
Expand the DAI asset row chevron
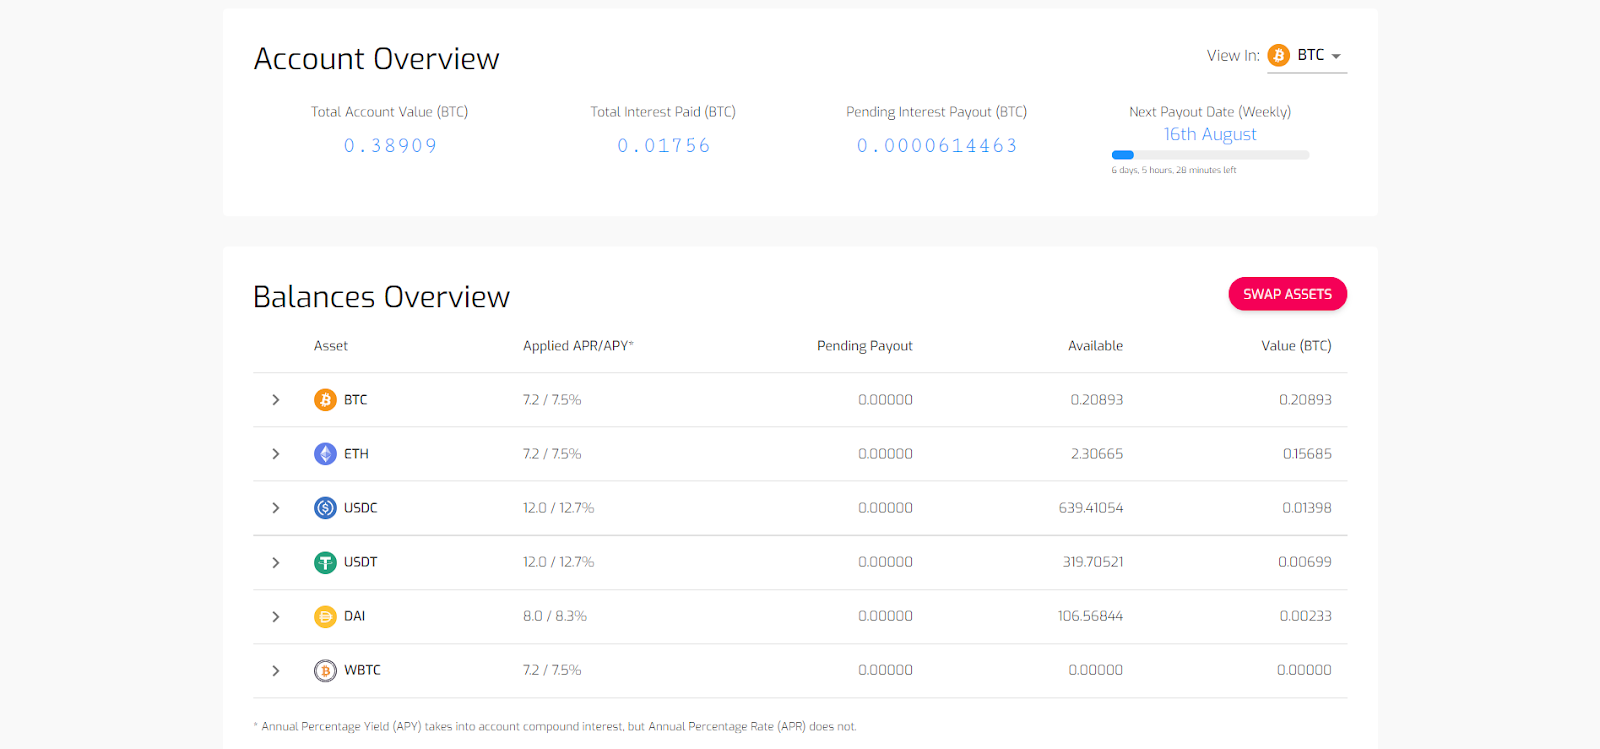point(276,616)
